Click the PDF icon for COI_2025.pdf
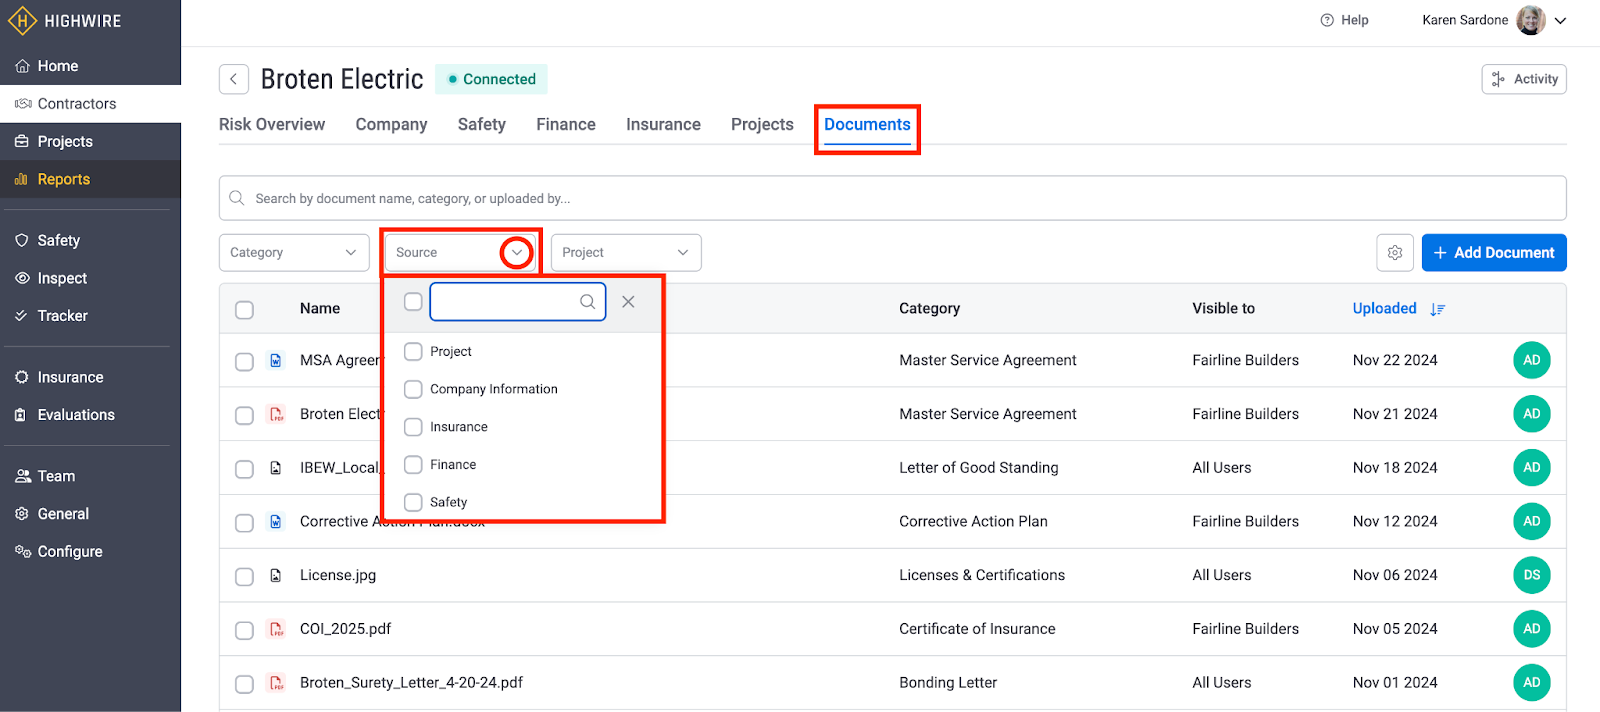The height and width of the screenshot is (712, 1600). (277, 629)
